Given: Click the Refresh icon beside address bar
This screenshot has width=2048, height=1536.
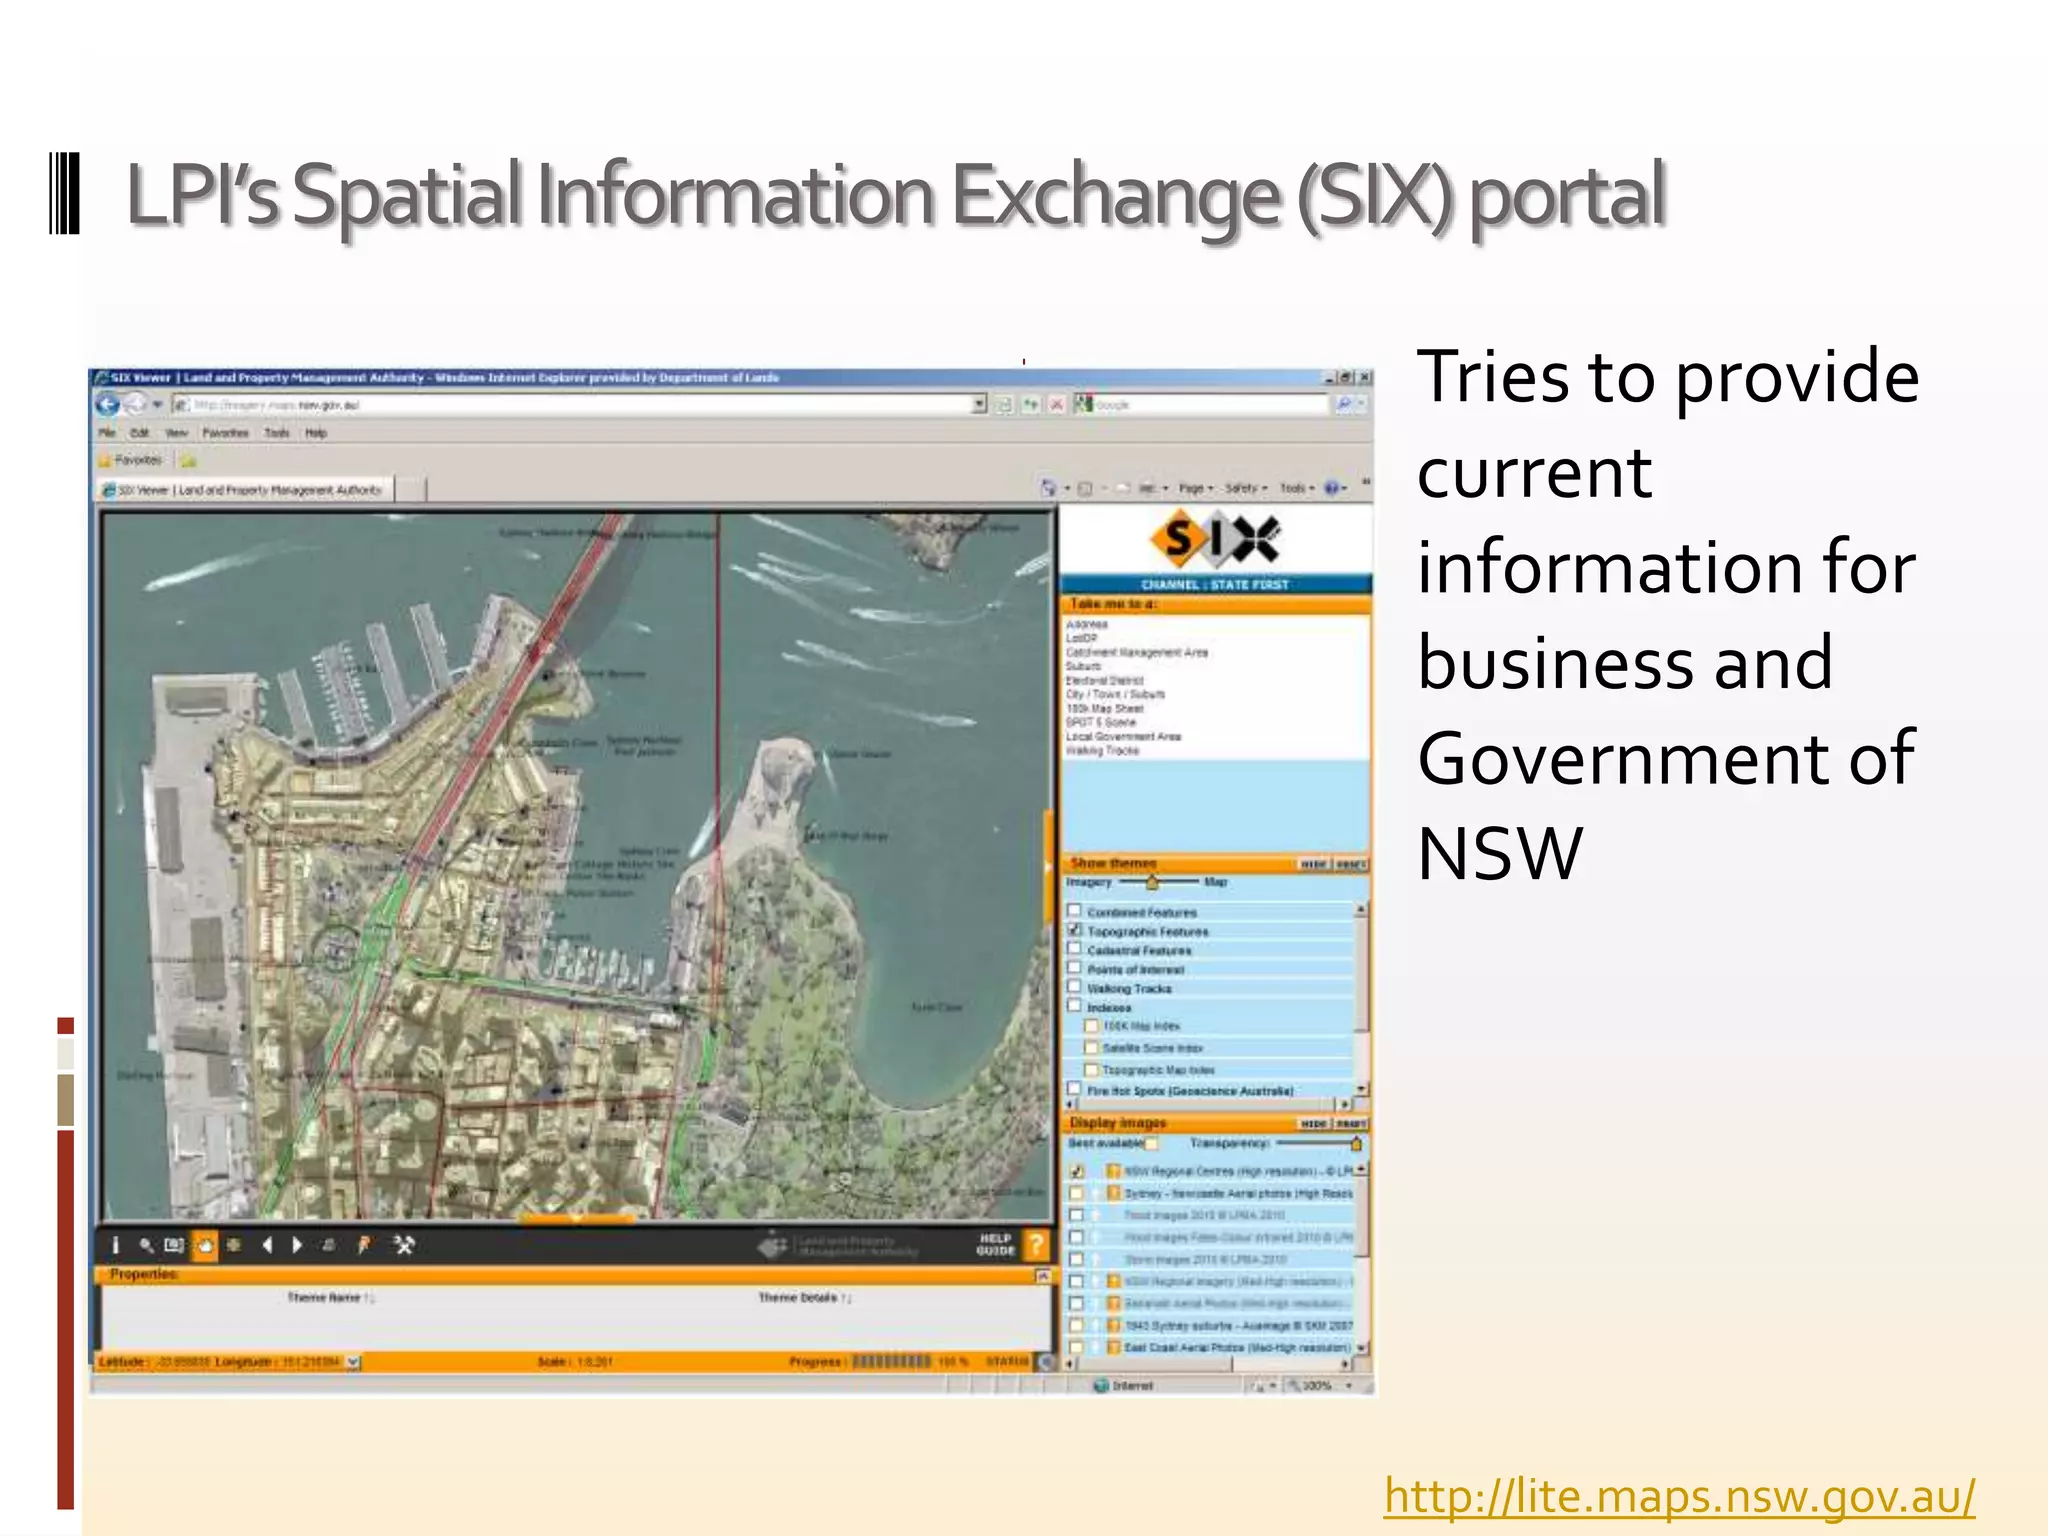Looking at the screenshot, I should [x=1030, y=404].
